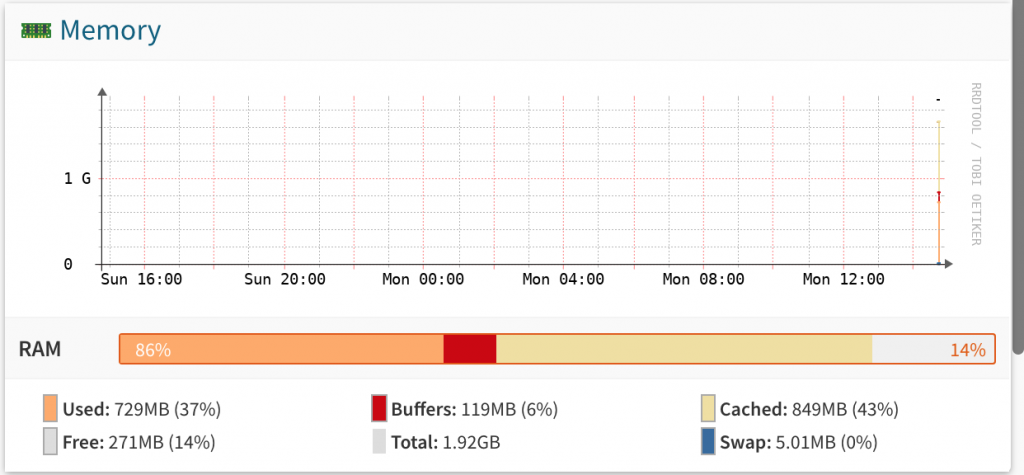Click the vertical scrollbar on the right edge

(1018, 176)
